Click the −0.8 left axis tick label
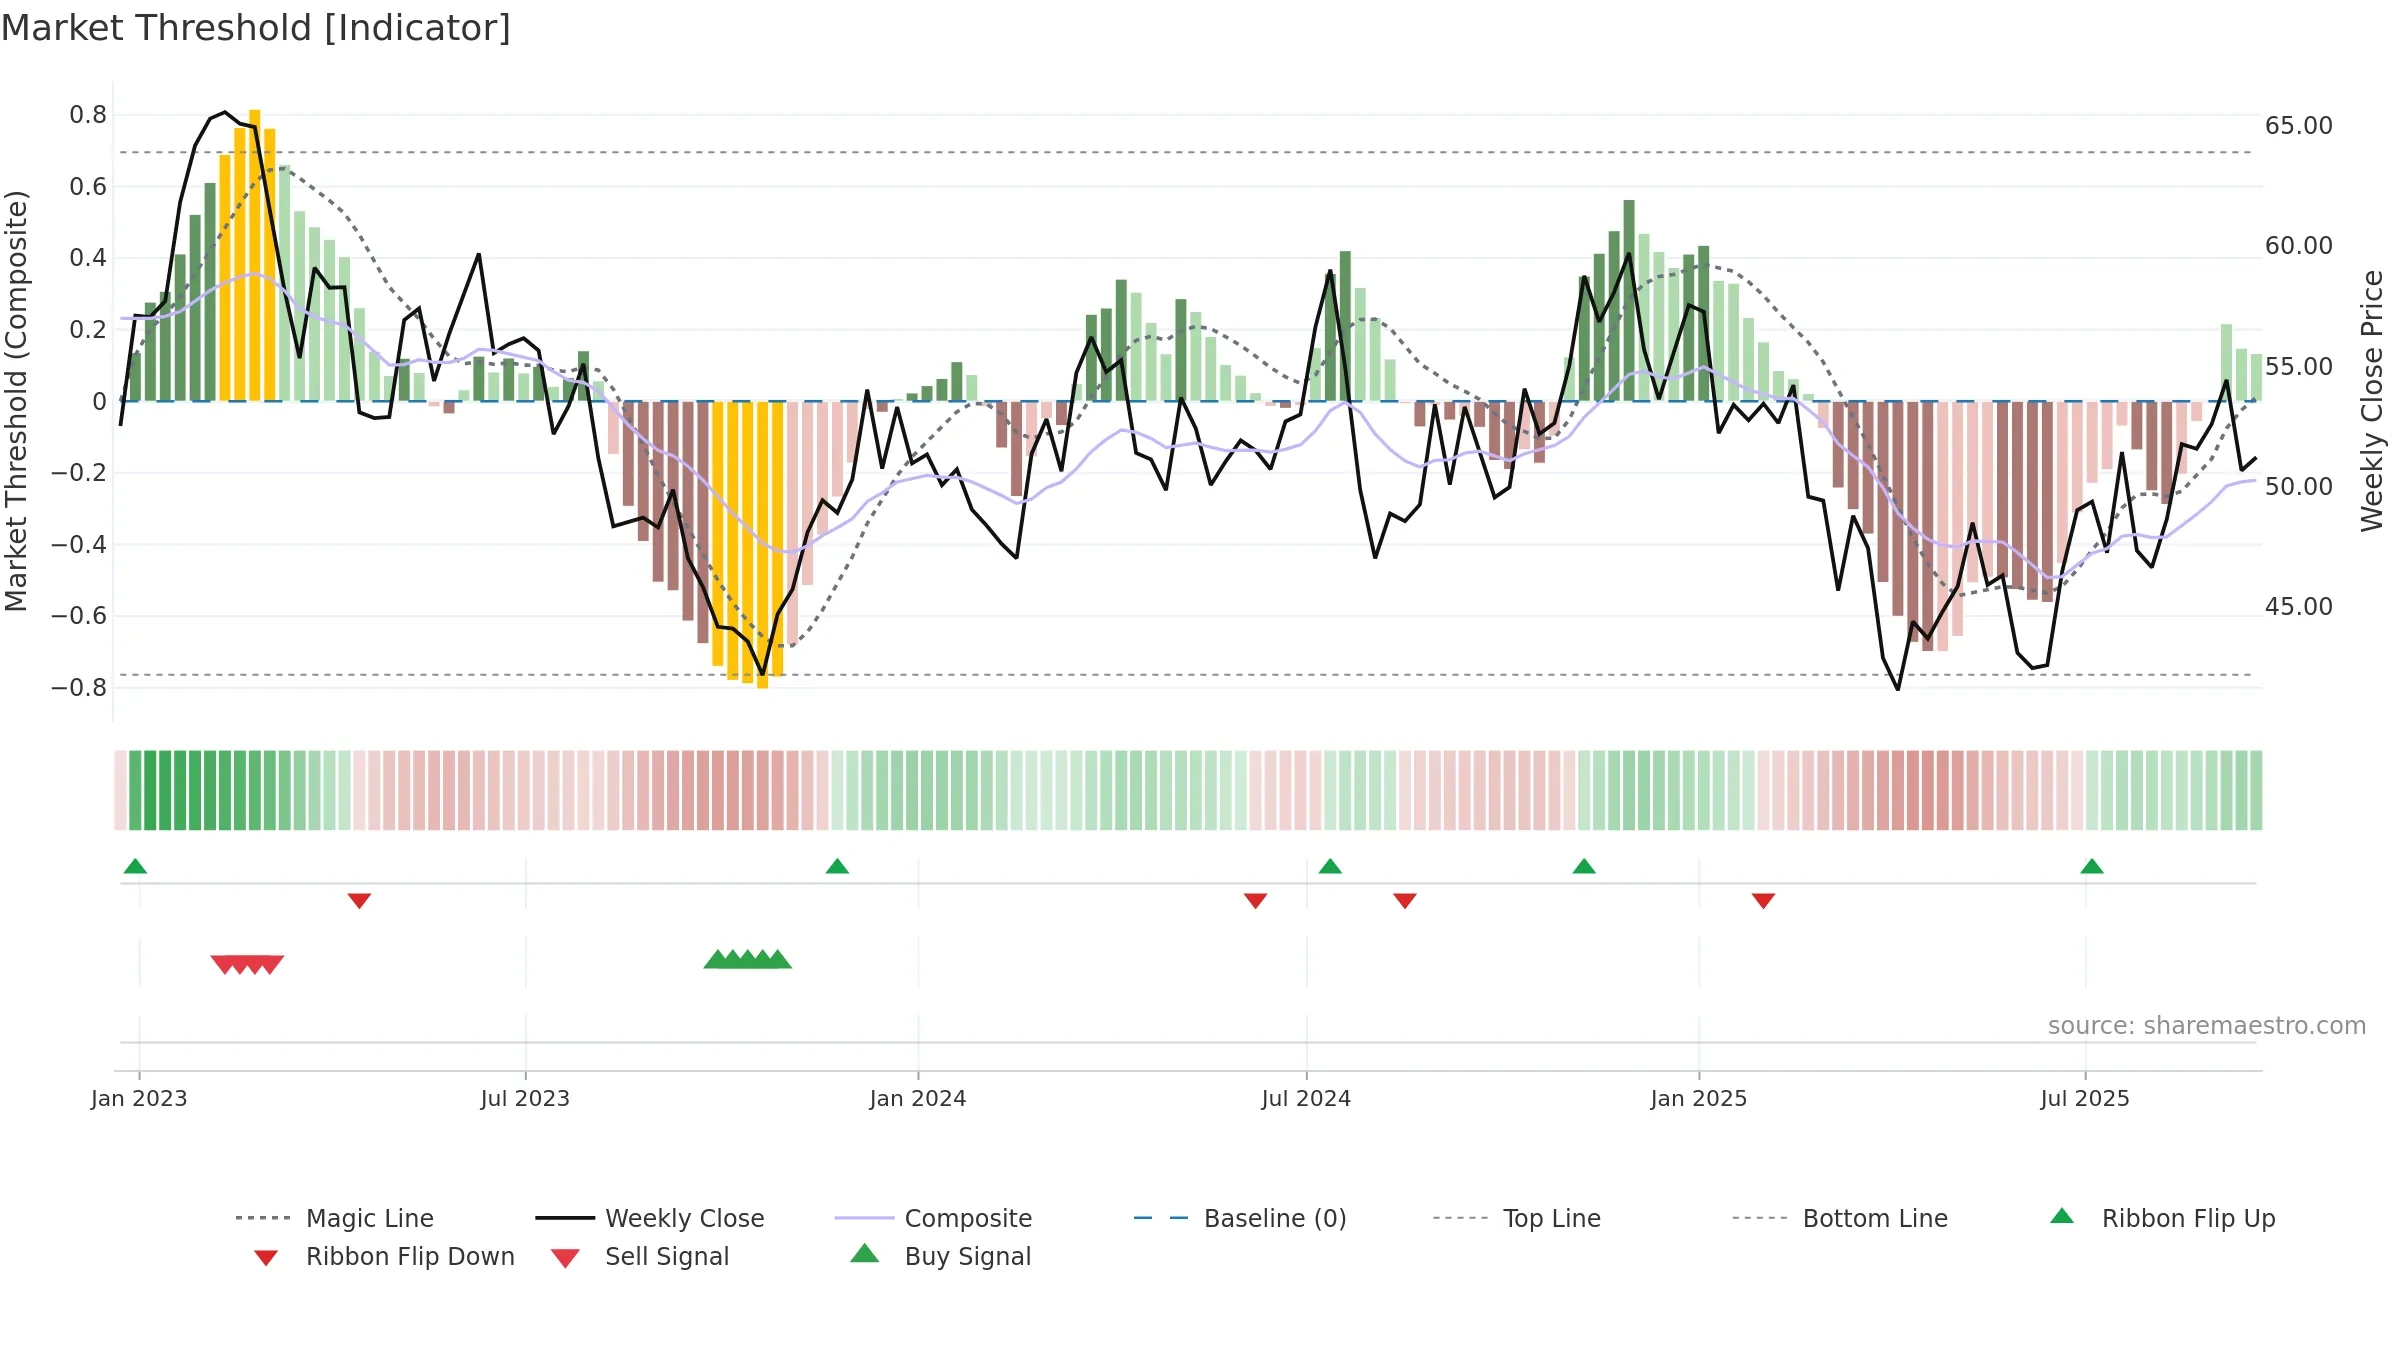Image resolution: width=2400 pixels, height=1350 pixels. (79, 688)
